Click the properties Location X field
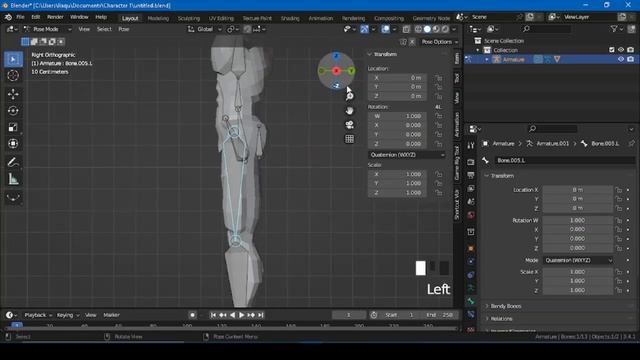Viewport: 640px width, 360px height. [x=578, y=190]
